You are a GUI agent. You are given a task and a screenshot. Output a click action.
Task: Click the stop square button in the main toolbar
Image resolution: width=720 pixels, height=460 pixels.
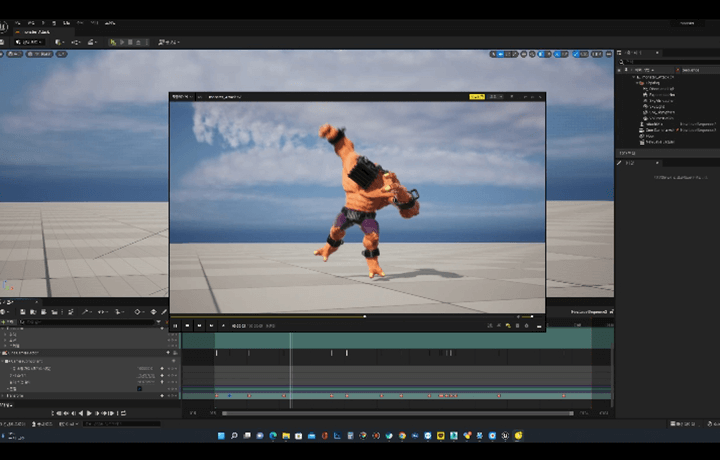[x=130, y=42]
